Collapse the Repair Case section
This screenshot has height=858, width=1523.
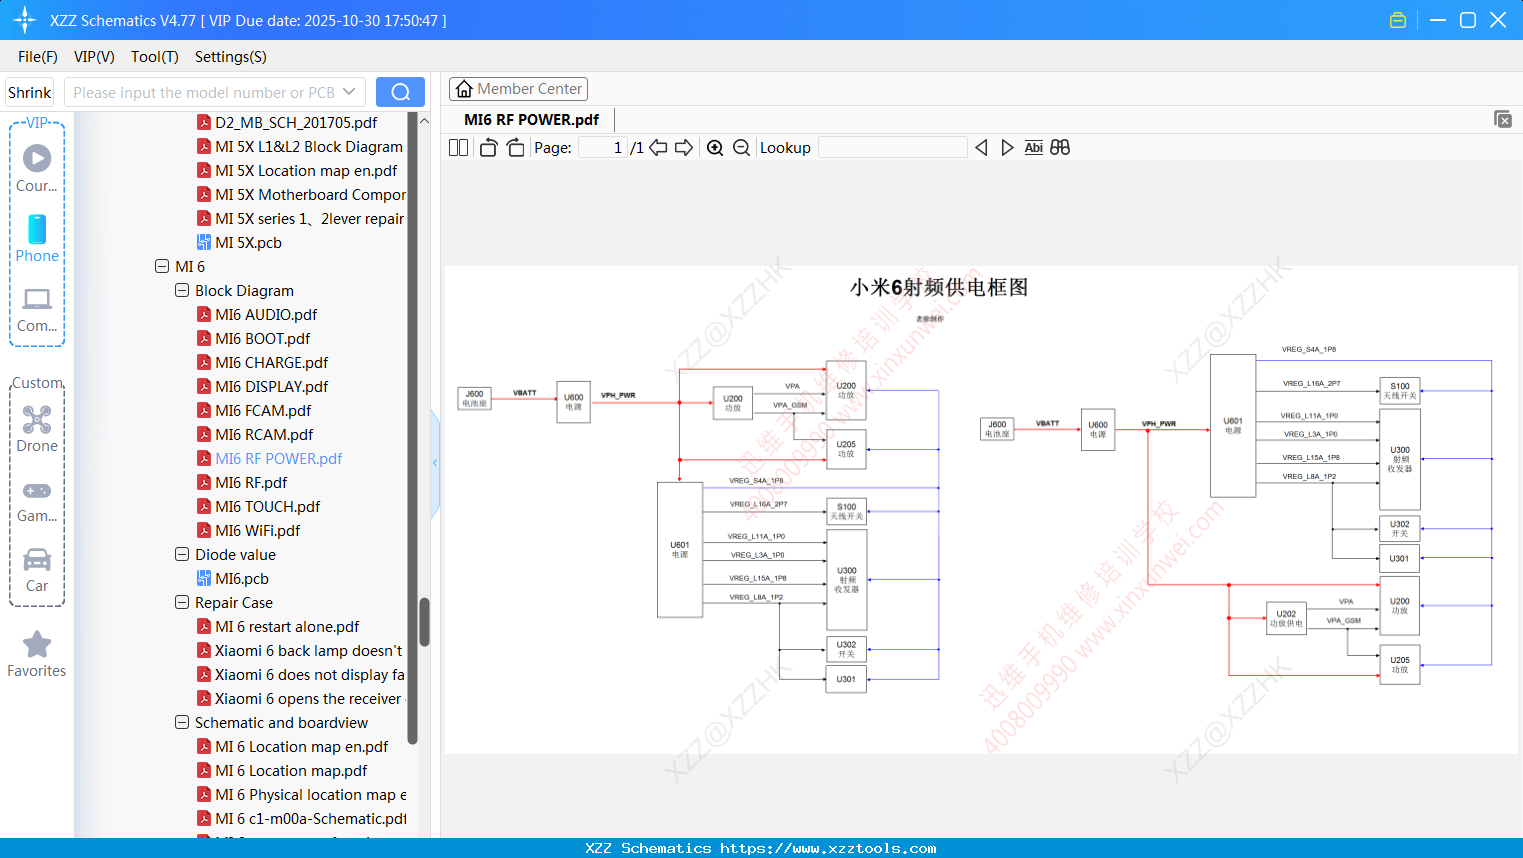click(182, 602)
